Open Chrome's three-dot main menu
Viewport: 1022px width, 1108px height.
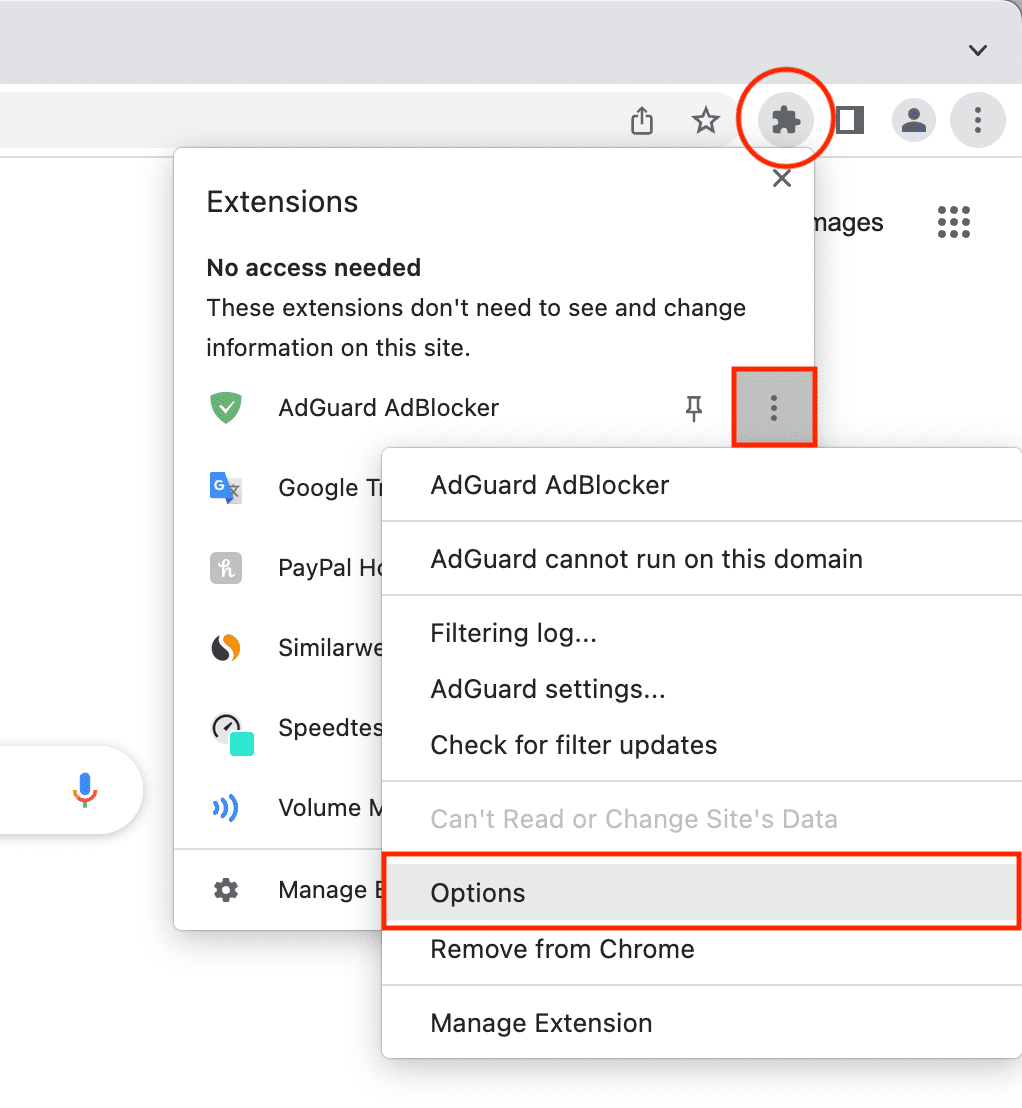coord(977,120)
